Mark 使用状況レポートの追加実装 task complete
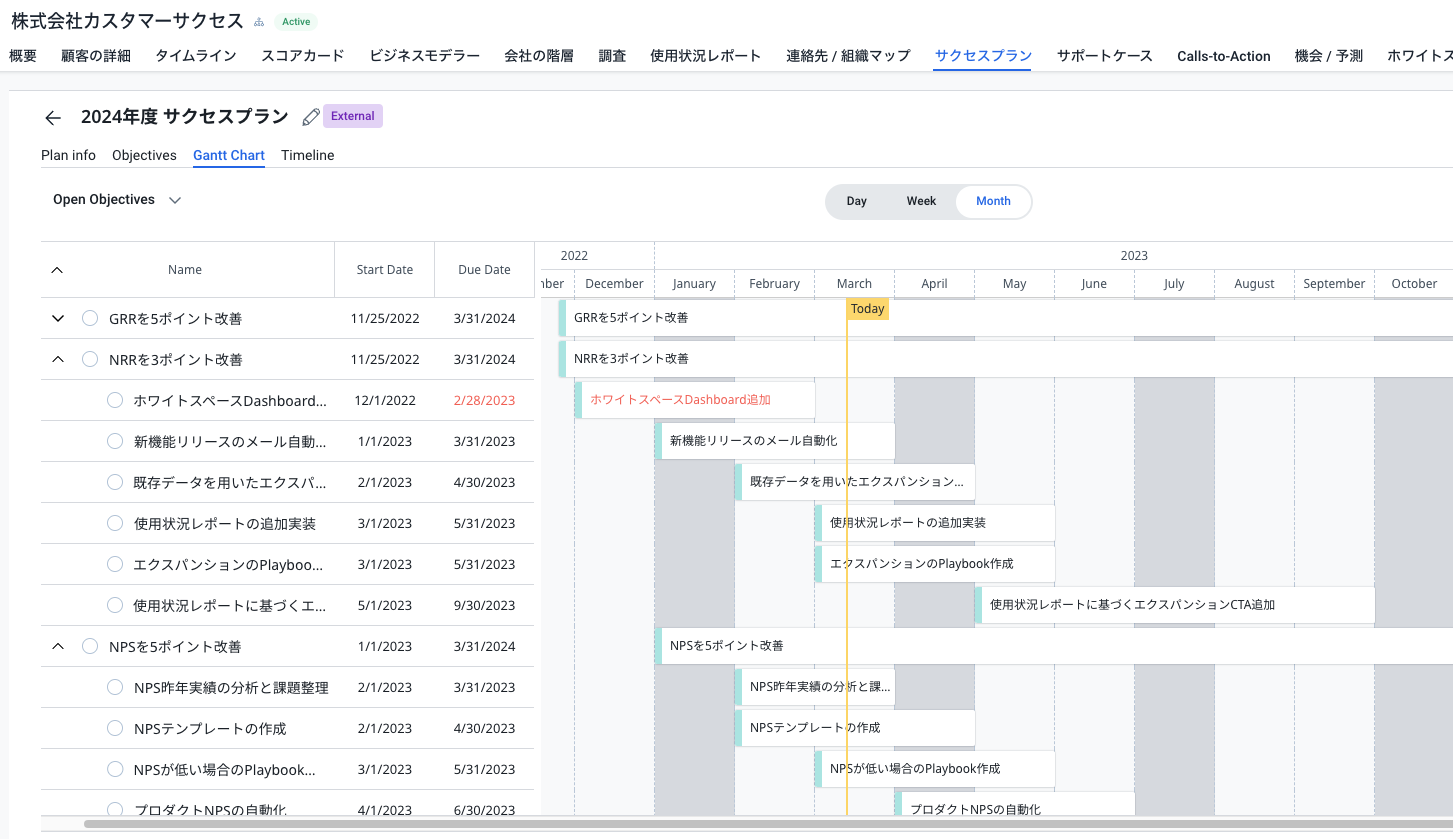 (115, 524)
